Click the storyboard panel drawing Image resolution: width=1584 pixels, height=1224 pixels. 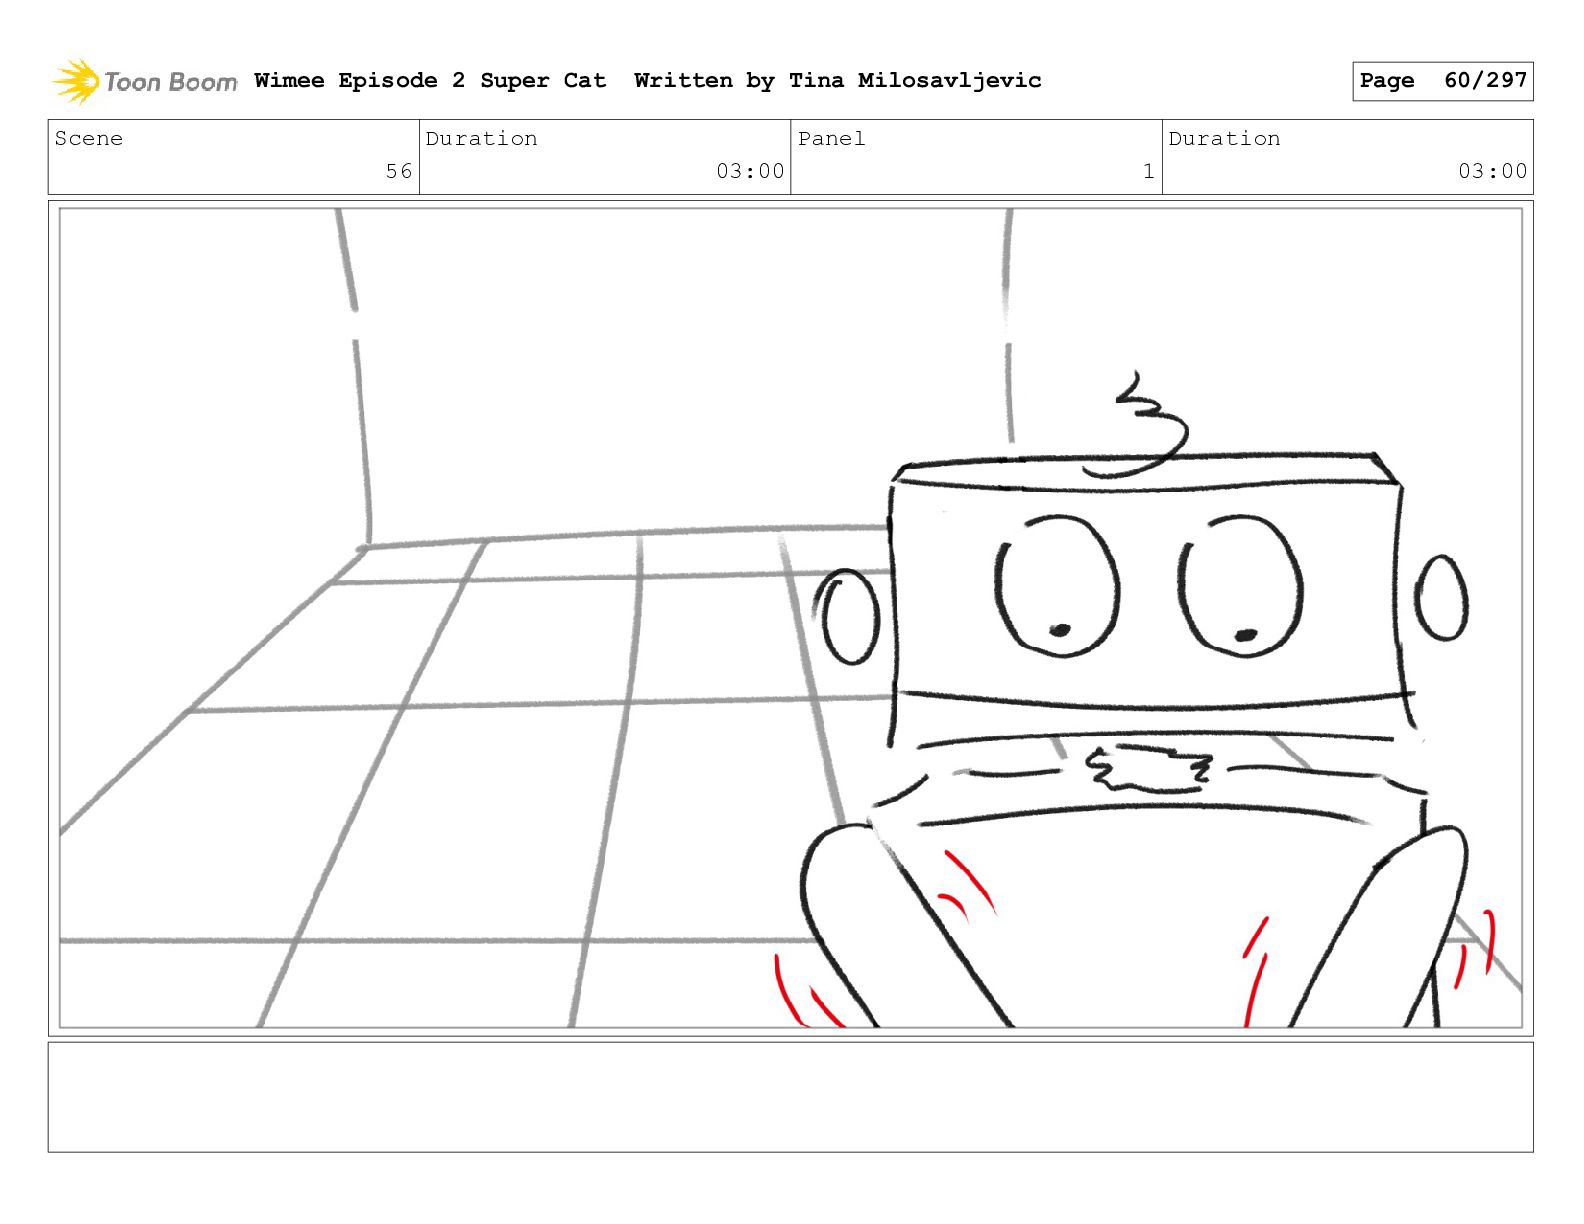[790, 618]
